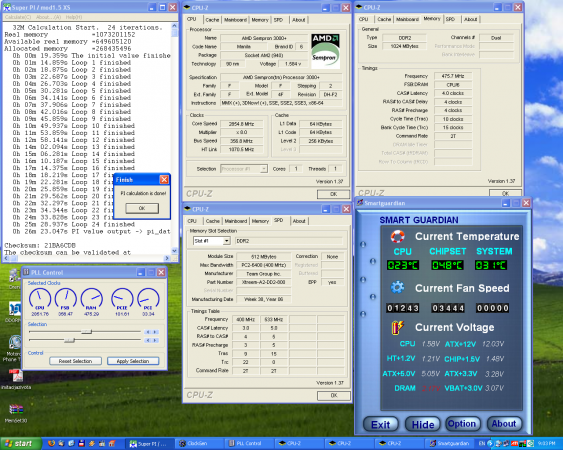The image size is (563, 450).
Task: Click Exit in Smart Guardian
Action: point(381,425)
